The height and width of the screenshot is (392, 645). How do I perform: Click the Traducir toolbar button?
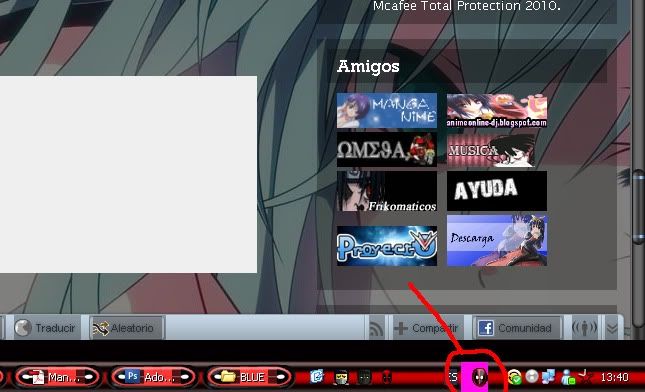(x=45, y=328)
